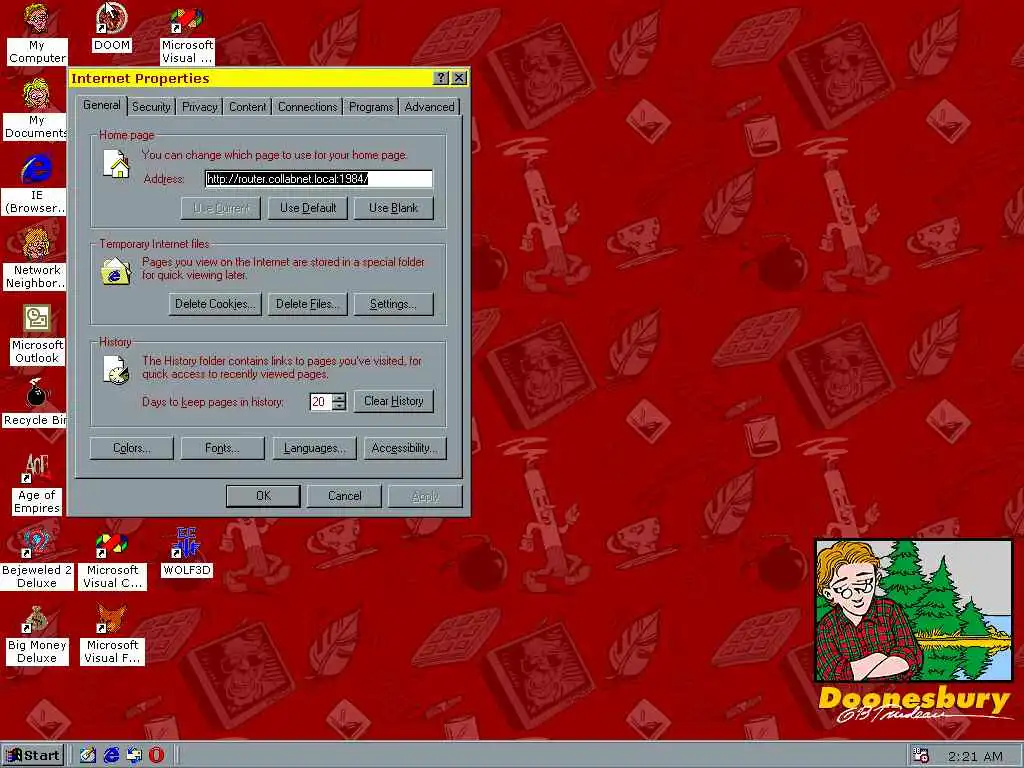
Task: Click the Delete Cookies... button
Action: coord(215,304)
